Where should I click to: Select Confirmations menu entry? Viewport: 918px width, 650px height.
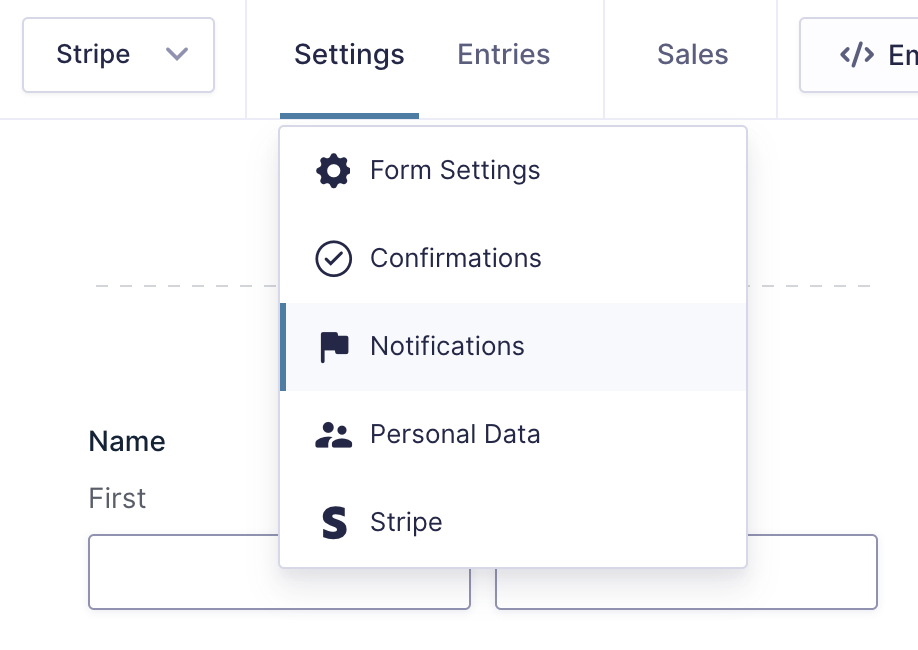point(513,258)
